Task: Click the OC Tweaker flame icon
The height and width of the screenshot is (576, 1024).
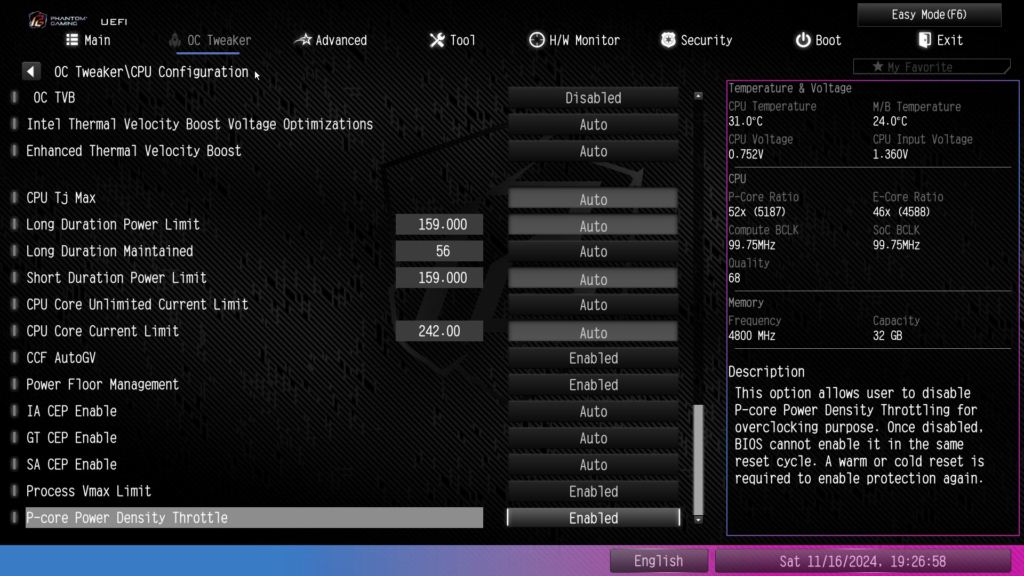Action: point(174,40)
